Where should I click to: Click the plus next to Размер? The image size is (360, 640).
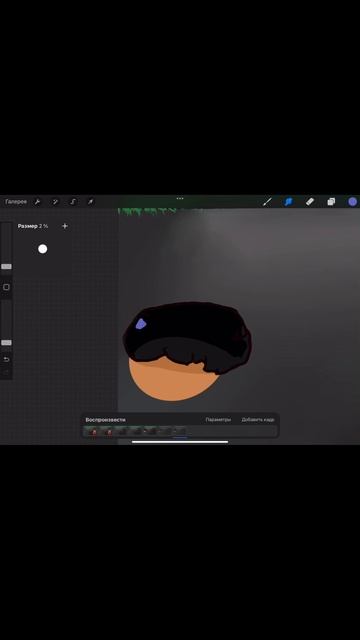64,226
